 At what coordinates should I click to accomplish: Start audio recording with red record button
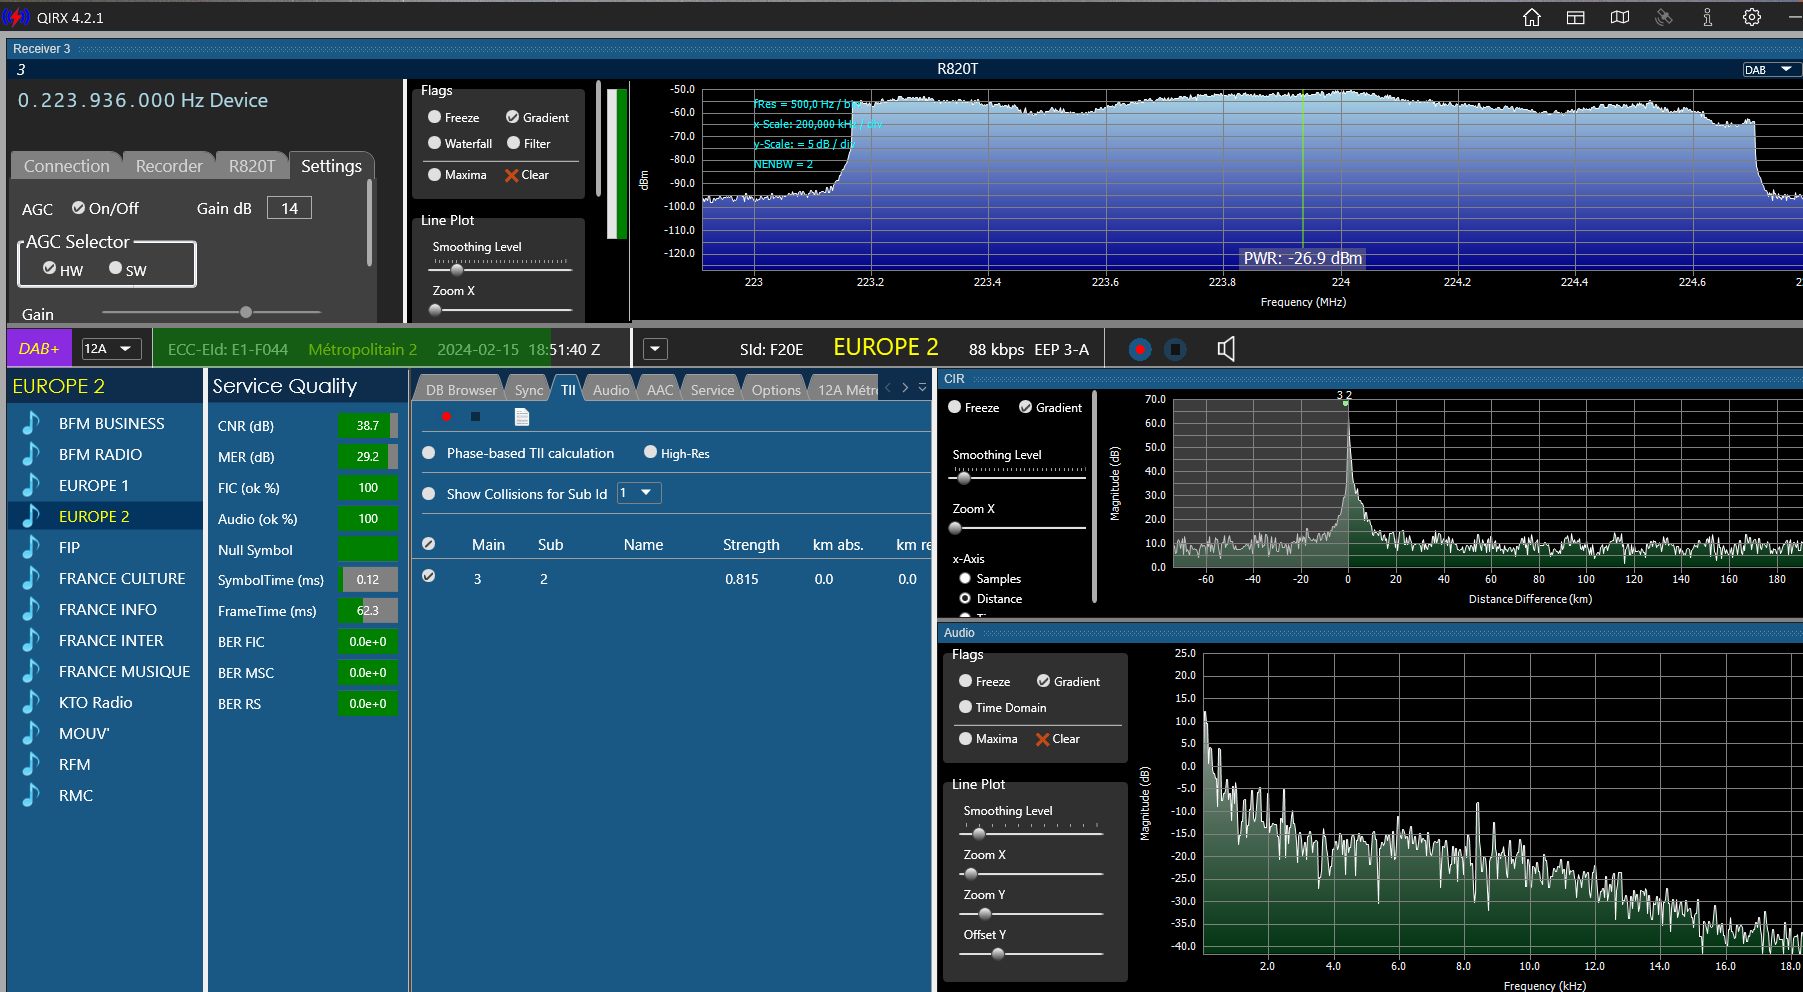tap(1139, 349)
